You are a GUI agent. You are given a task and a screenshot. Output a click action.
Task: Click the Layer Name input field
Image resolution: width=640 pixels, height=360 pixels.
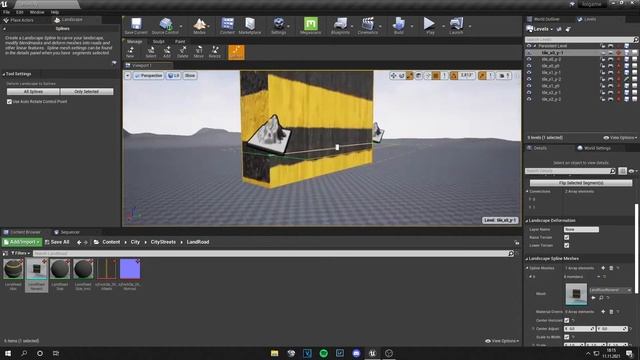(x=581, y=229)
